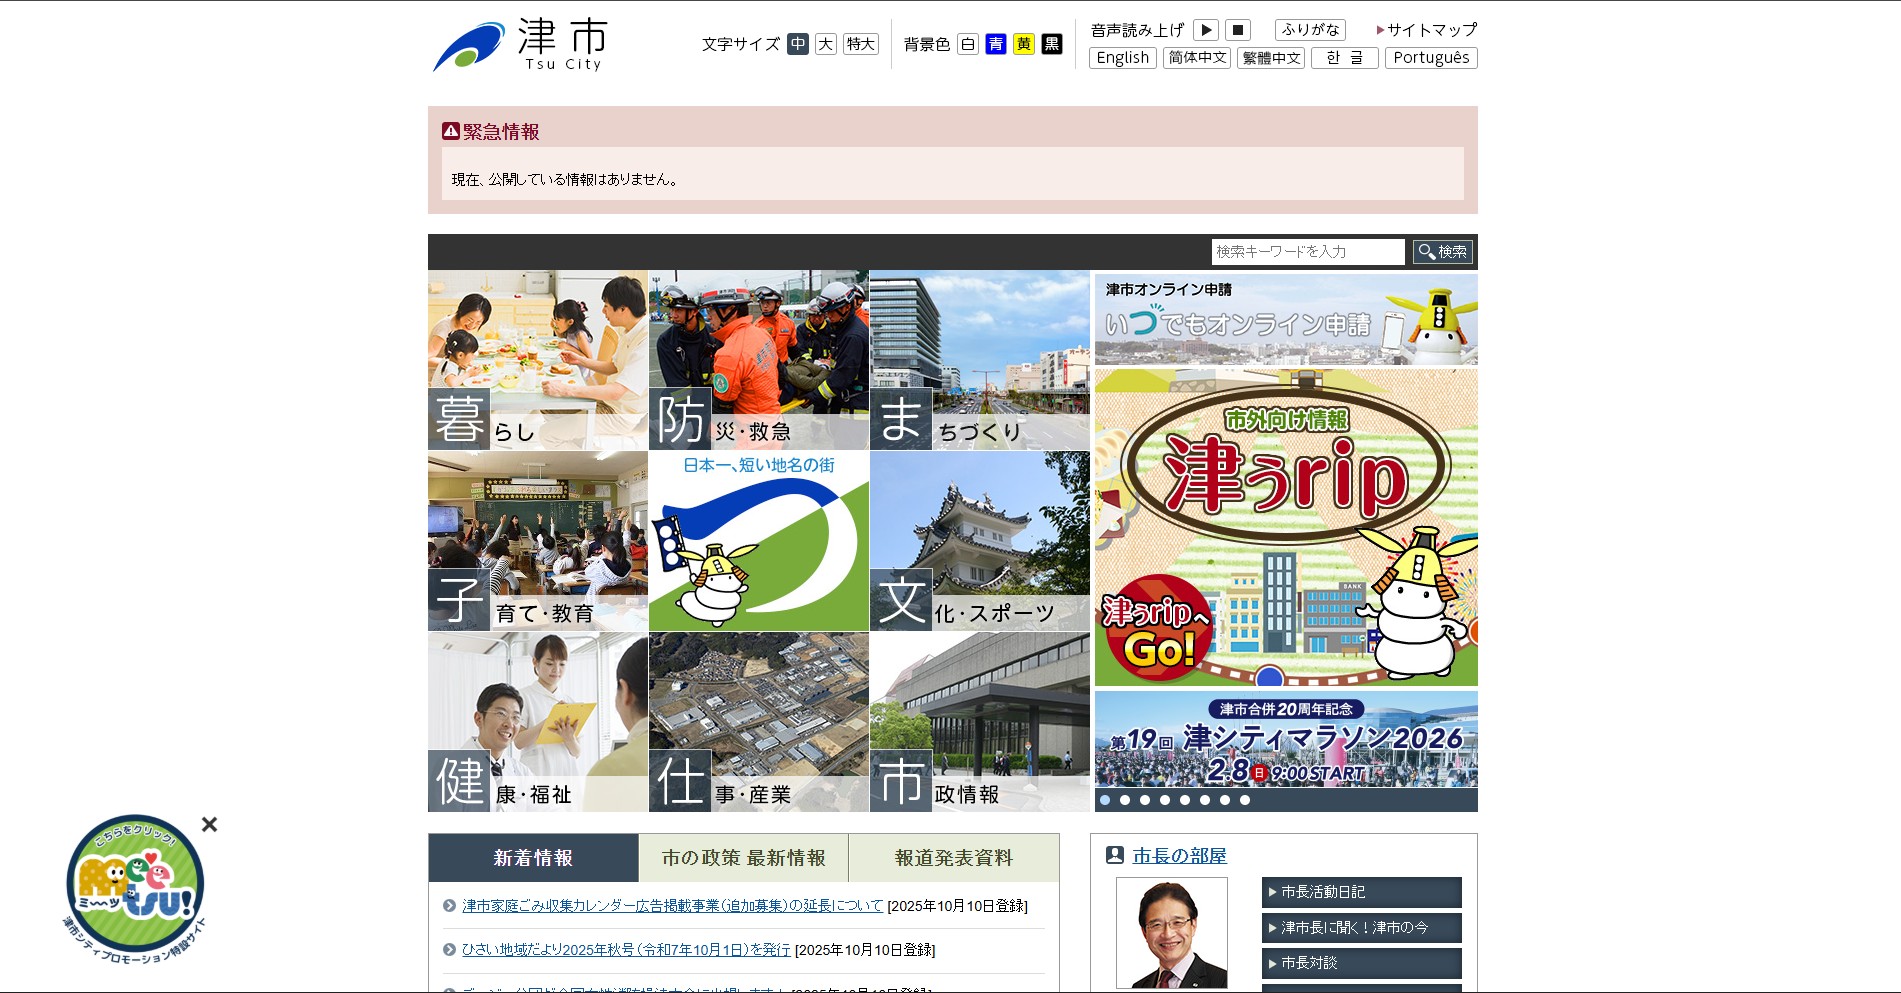The height and width of the screenshot is (993, 1901).
Task: Open the 津シティマラソン2026 slide banner
Action: [1286, 739]
